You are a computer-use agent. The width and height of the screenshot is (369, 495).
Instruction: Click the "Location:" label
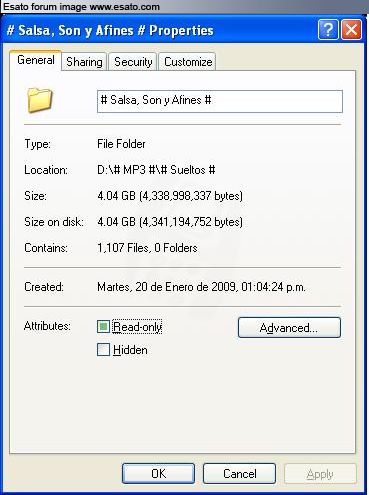46,170
